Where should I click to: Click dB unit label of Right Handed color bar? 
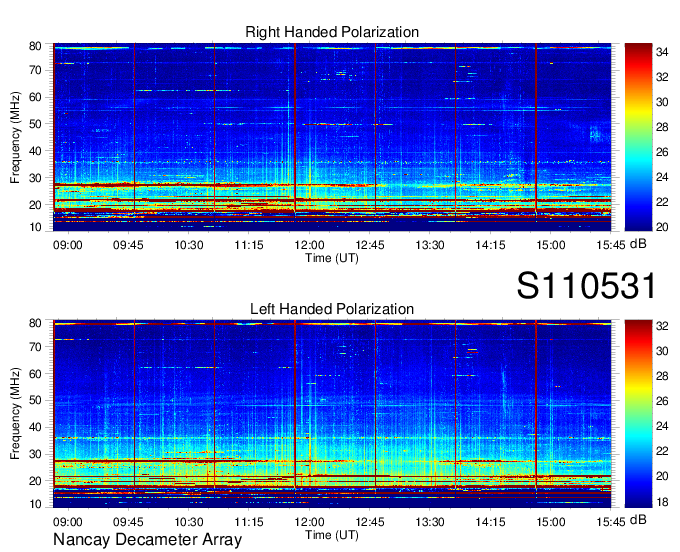(638, 244)
